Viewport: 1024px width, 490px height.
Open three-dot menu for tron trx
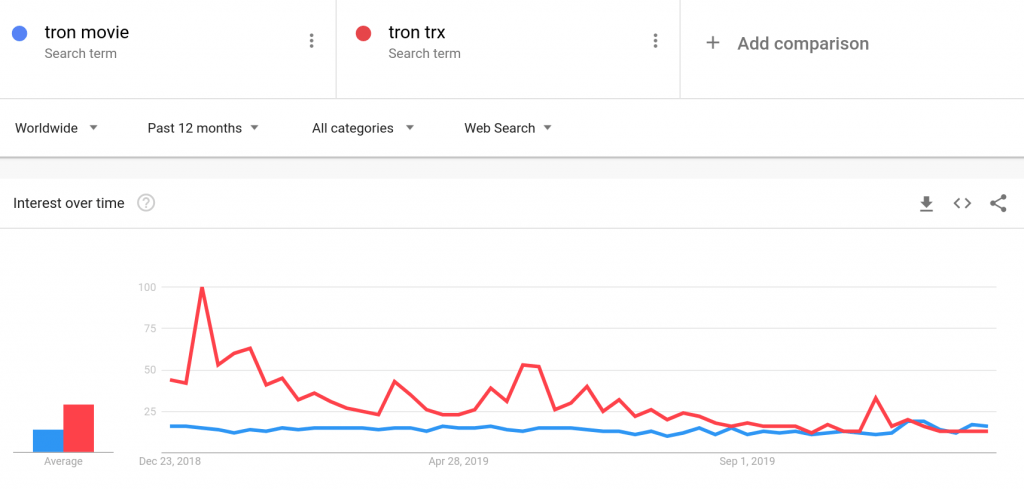655,41
